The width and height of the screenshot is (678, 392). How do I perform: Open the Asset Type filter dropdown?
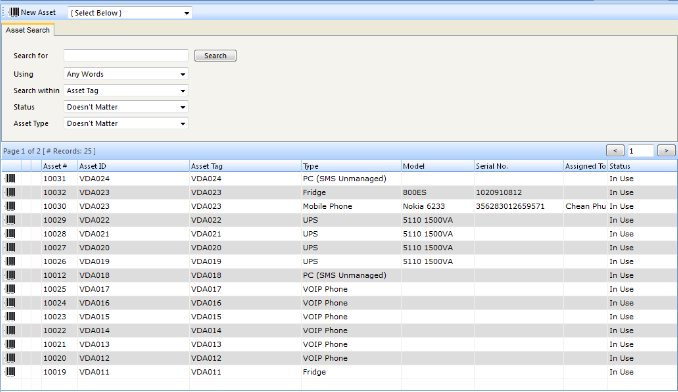pos(126,124)
